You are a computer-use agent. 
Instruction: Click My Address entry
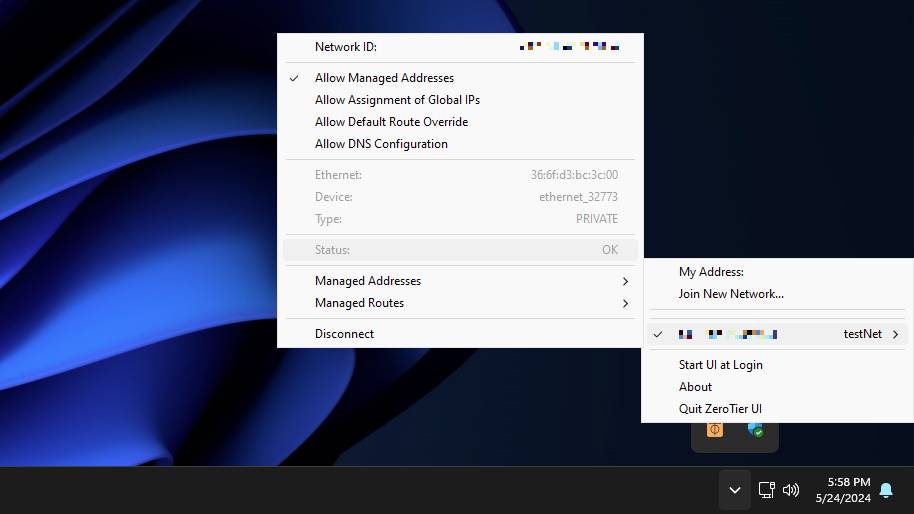778,272
